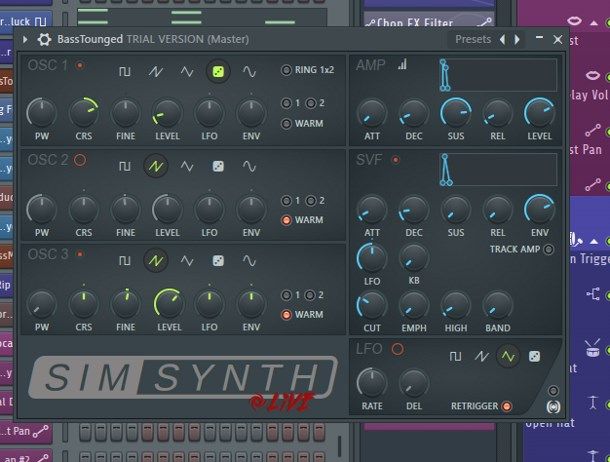This screenshot has width=610, height=462.
Task: Select OSC 2 routing option 2
Action: [x=310, y=201]
